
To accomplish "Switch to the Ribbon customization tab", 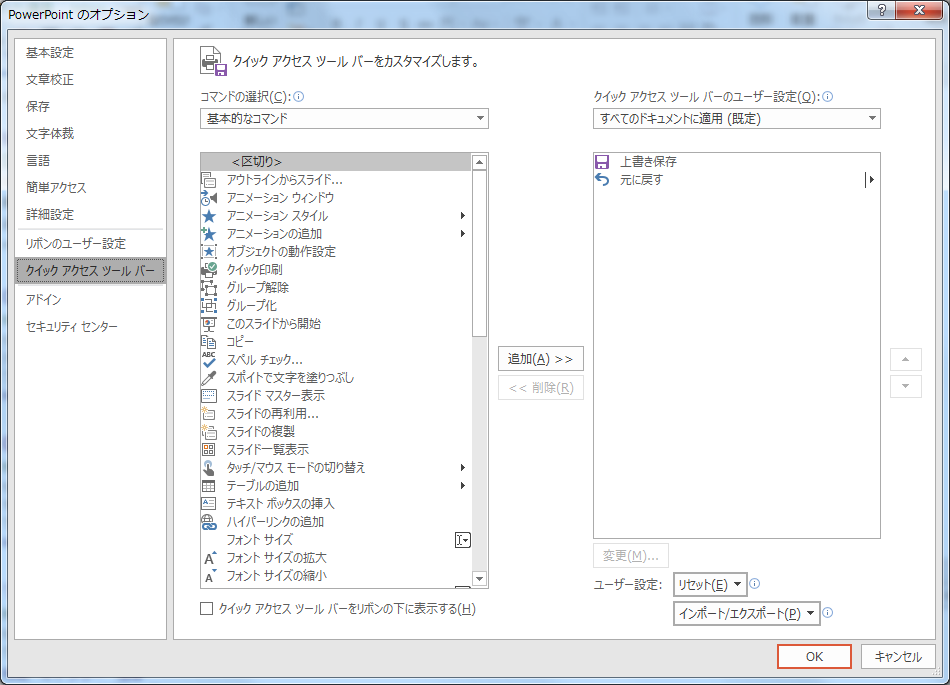I will click(76, 243).
